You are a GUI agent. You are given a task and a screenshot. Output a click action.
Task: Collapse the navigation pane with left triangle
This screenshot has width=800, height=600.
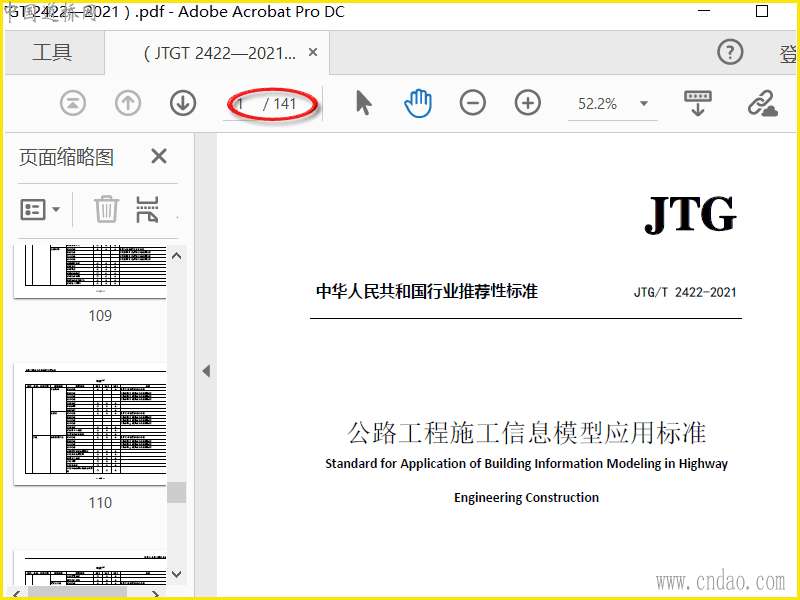pyautogui.click(x=206, y=371)
